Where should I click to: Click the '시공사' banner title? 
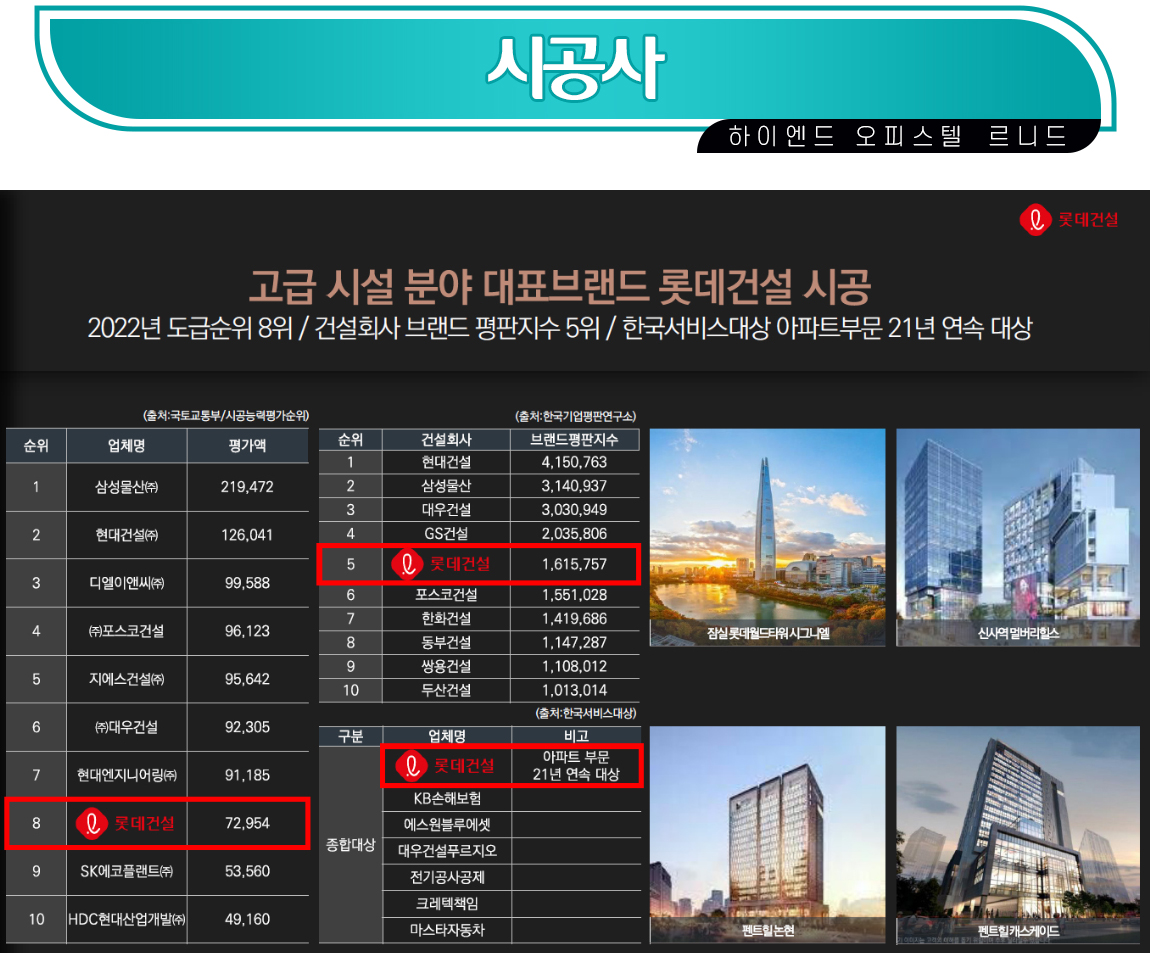point(576,67)
